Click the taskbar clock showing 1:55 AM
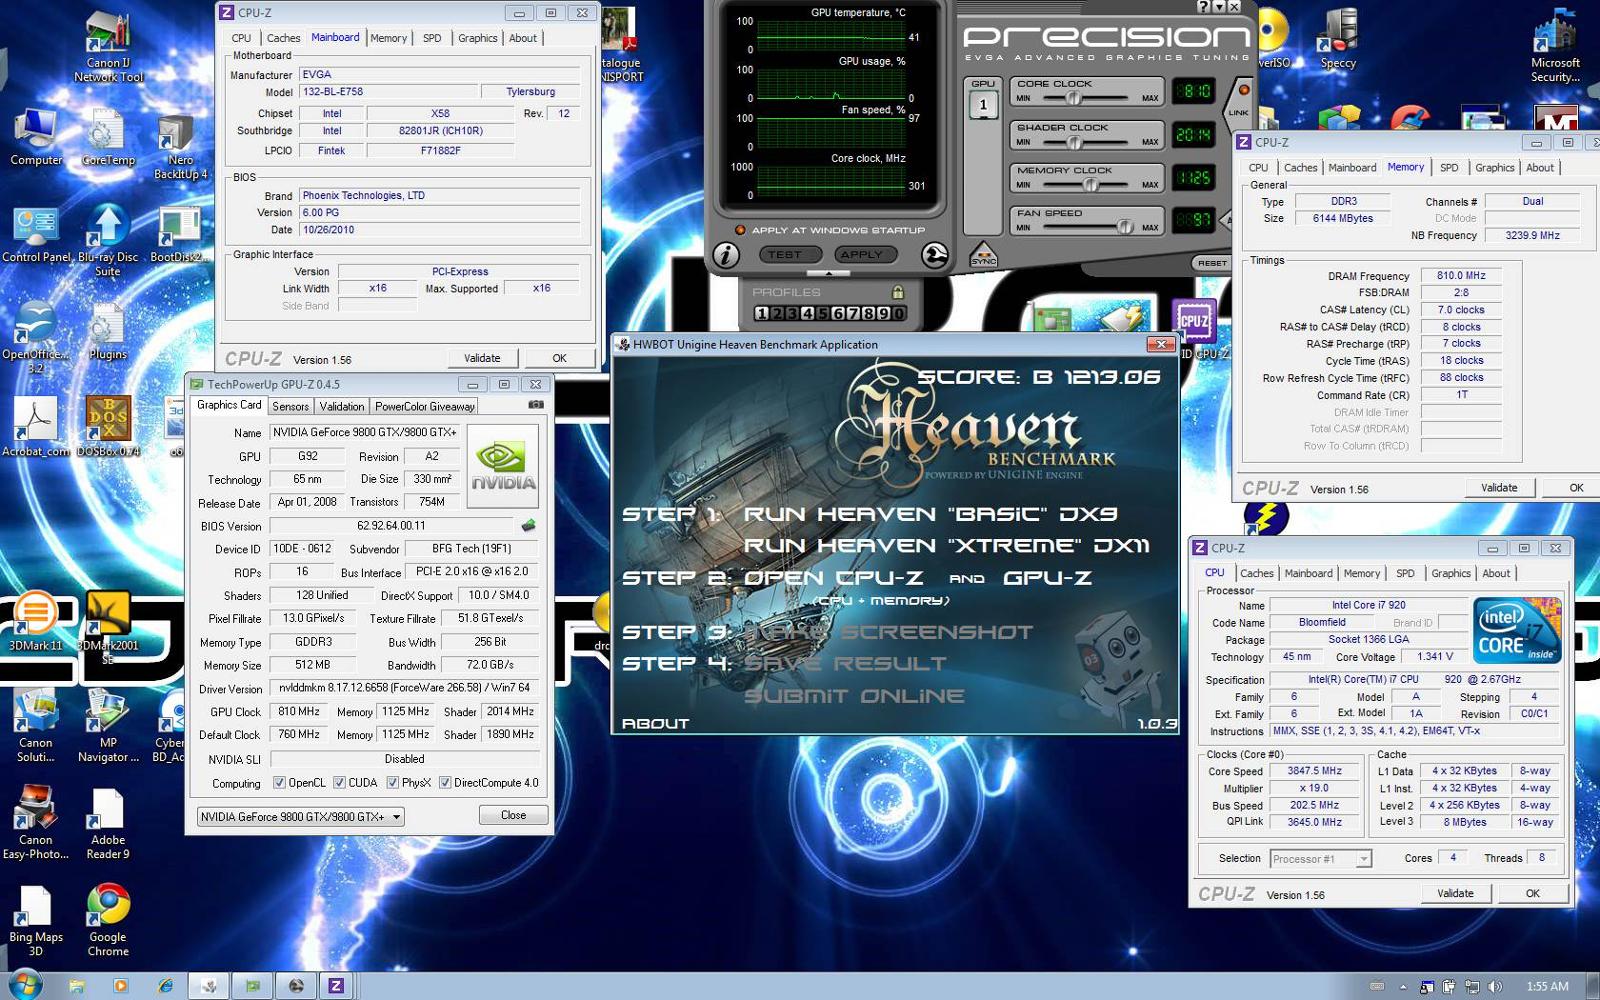This screenshot has width=1600, height=1000. (1548, 986)
